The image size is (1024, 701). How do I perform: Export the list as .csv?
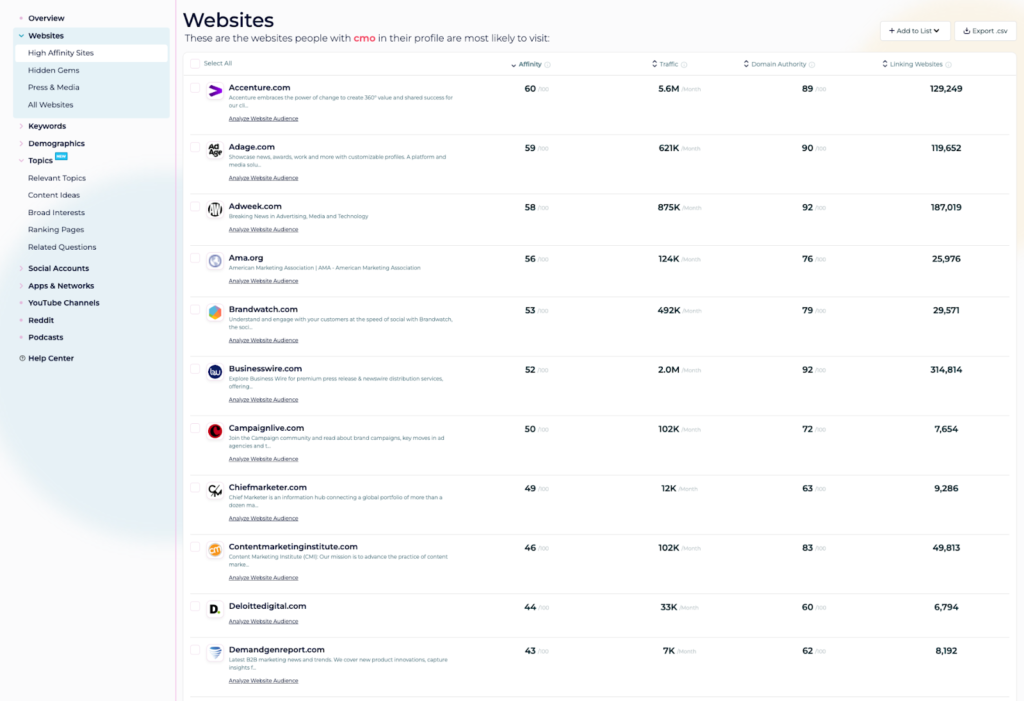coord(985,31)
